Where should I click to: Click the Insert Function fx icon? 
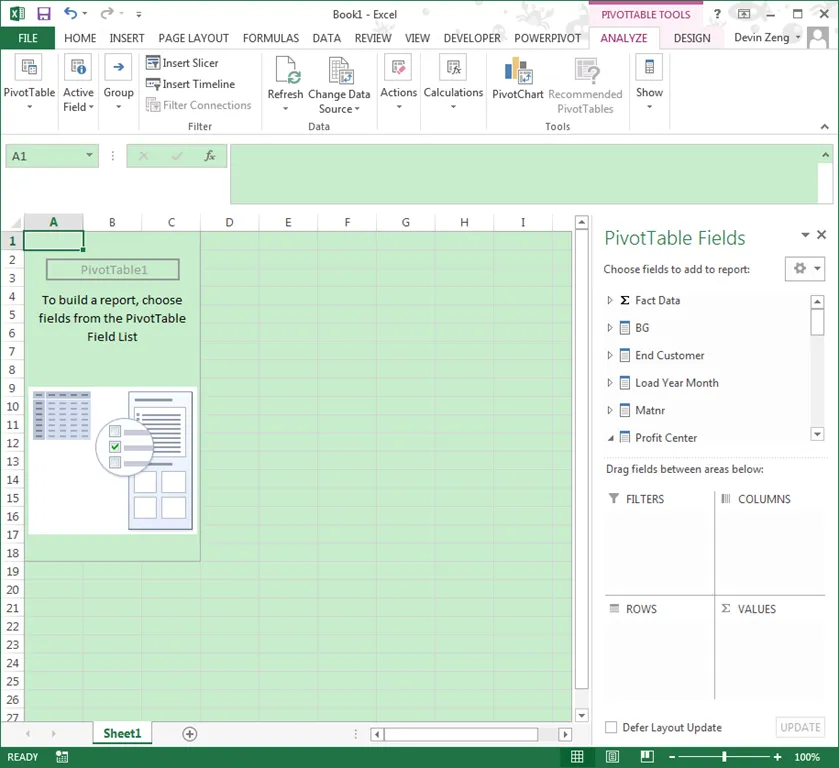click(x=209, y=156)
